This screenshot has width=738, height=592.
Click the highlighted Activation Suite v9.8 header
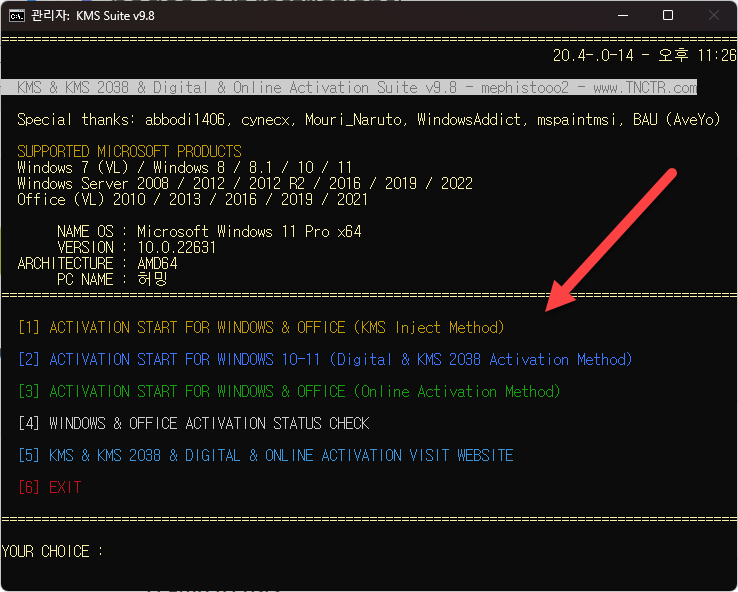(349, 88)
